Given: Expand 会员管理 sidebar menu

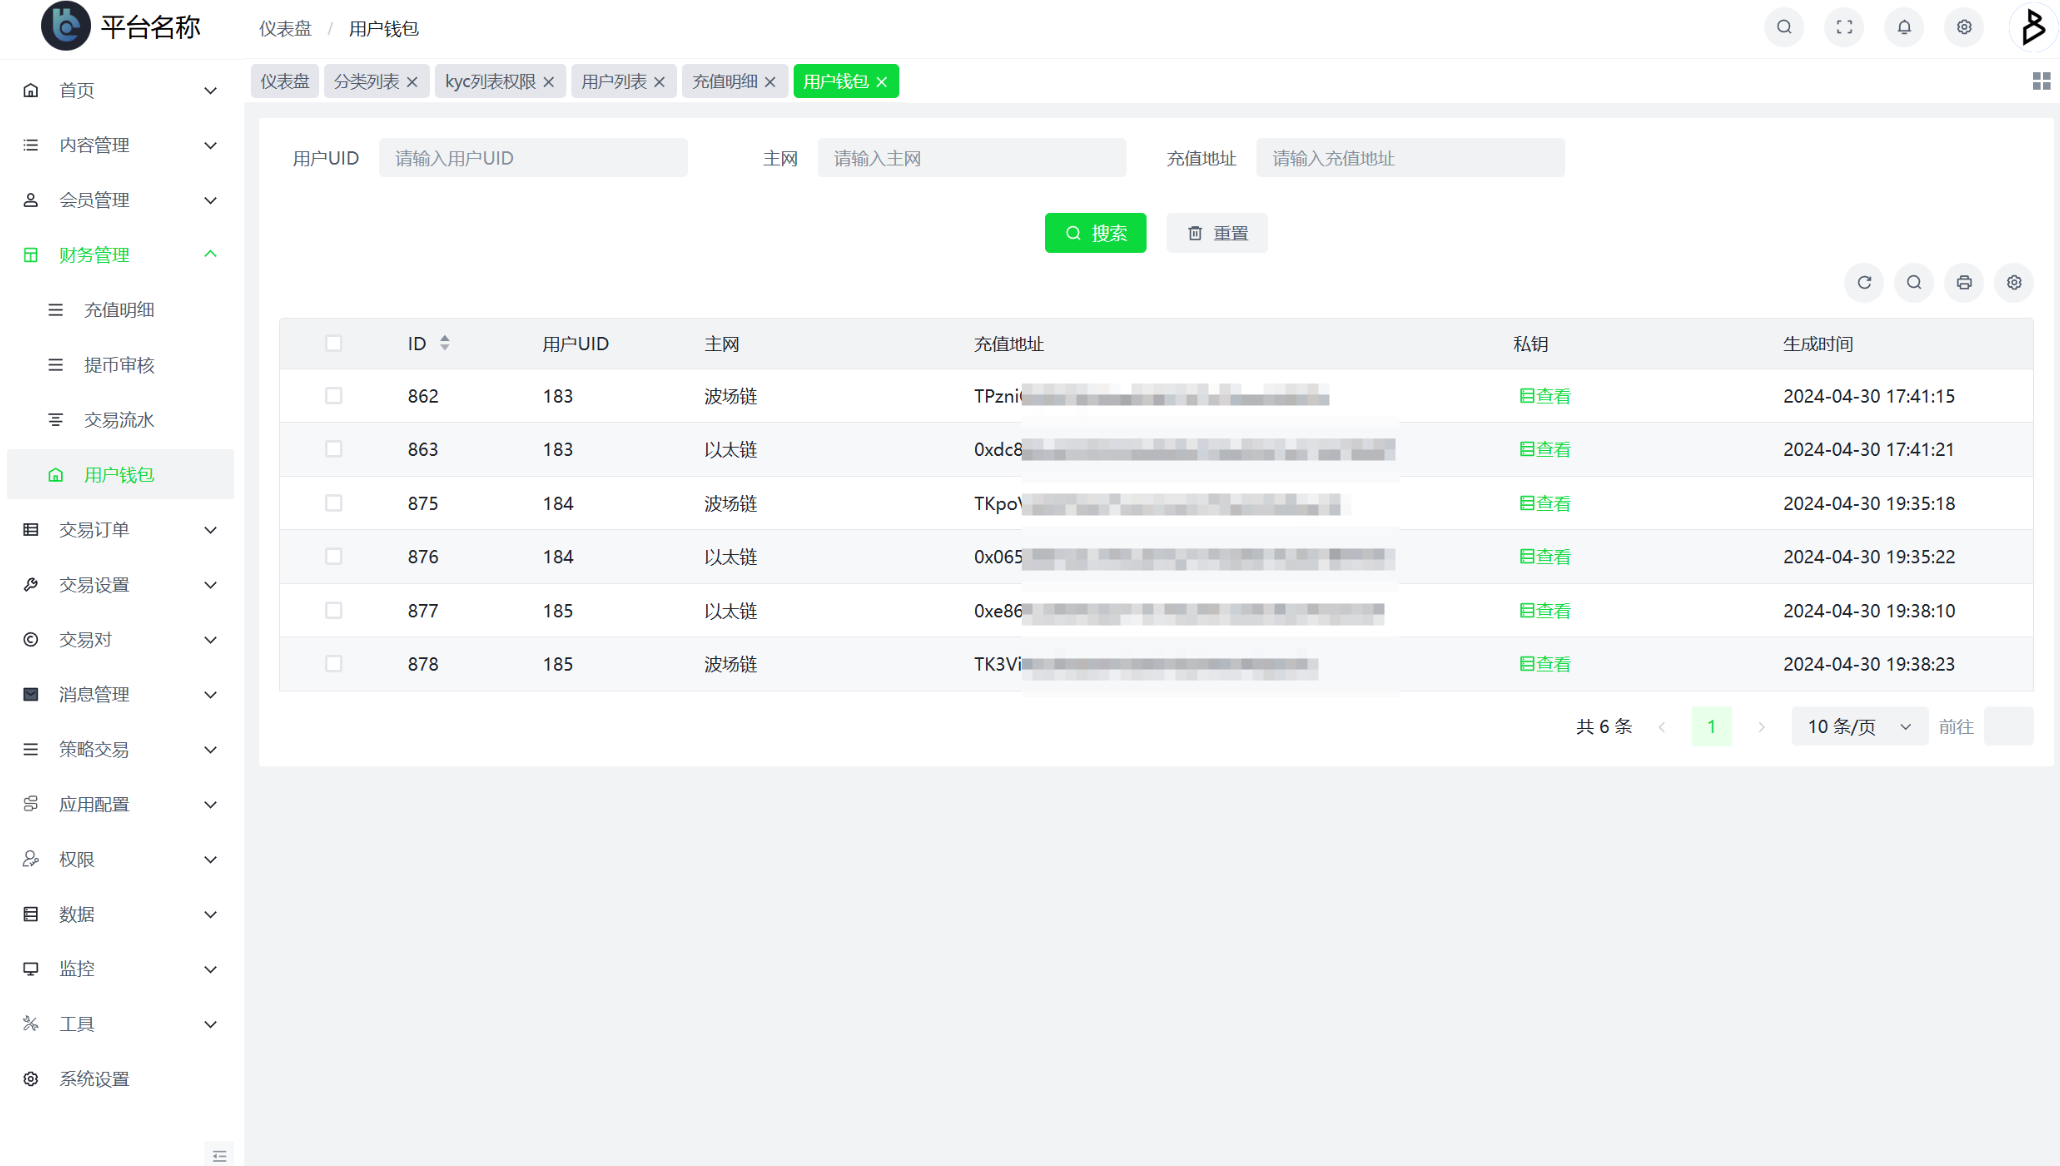Looking at the screenshot, I should [120, 200].
